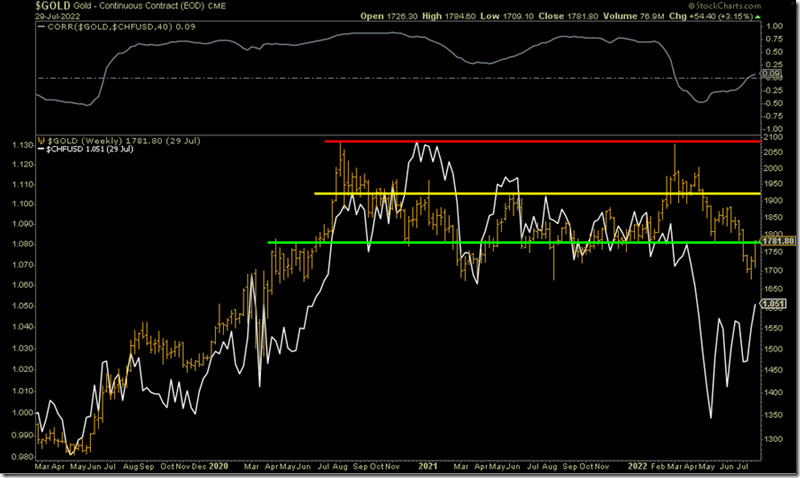800x478 pixels.
Task: Click the 1350 right price axis label
Action: (774, 415)
